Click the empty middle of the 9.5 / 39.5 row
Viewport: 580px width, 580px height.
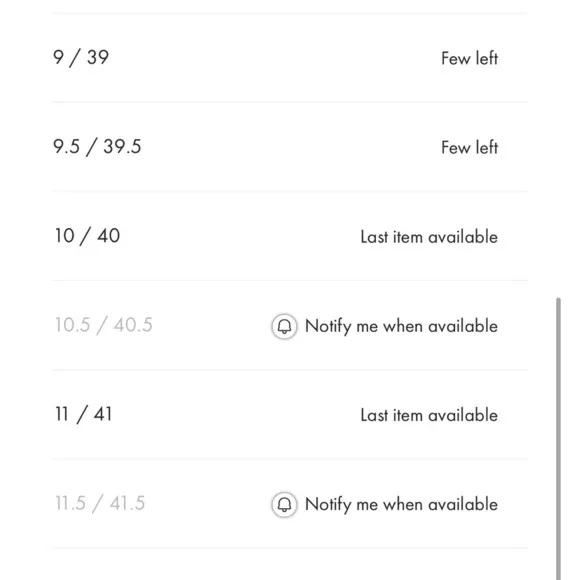pyautogui.click(x=289, y=147)
